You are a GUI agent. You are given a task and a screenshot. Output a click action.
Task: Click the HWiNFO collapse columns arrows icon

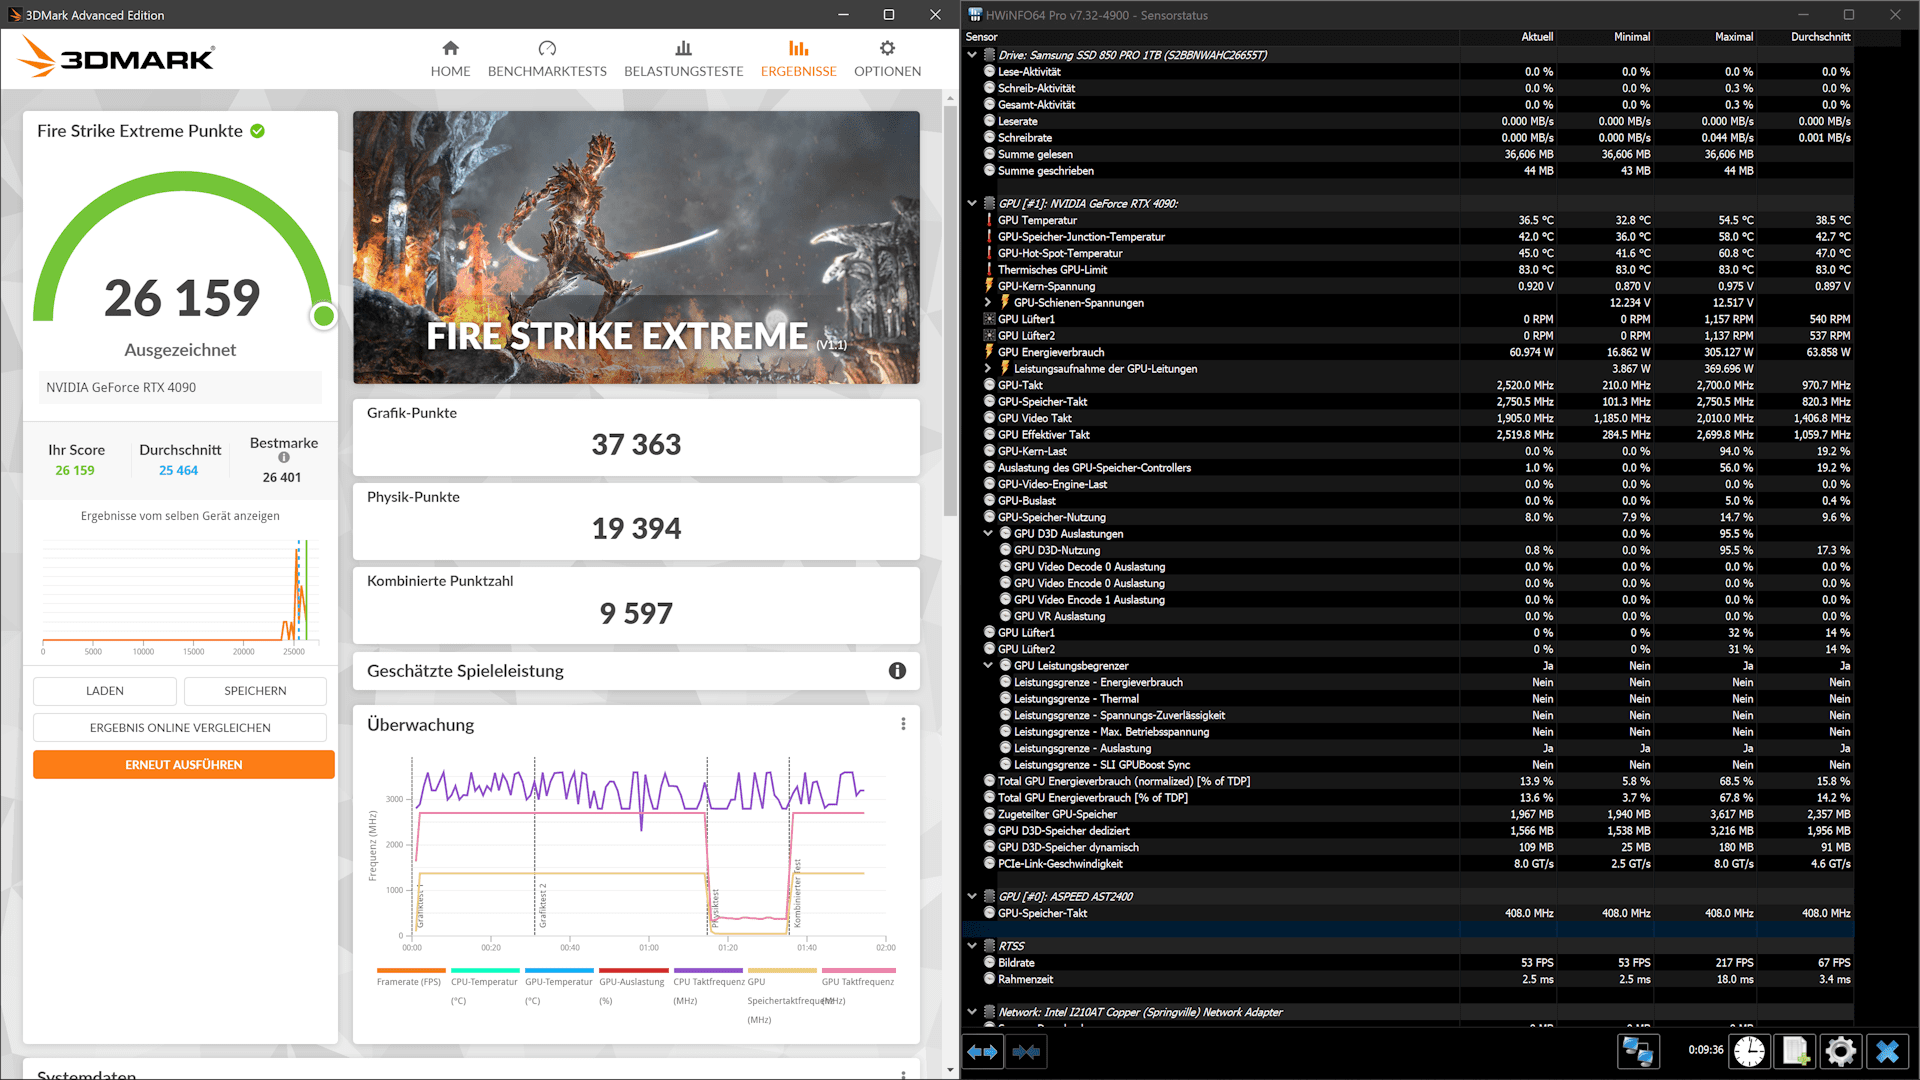pyautogui.click(x=1026, y=1052)
